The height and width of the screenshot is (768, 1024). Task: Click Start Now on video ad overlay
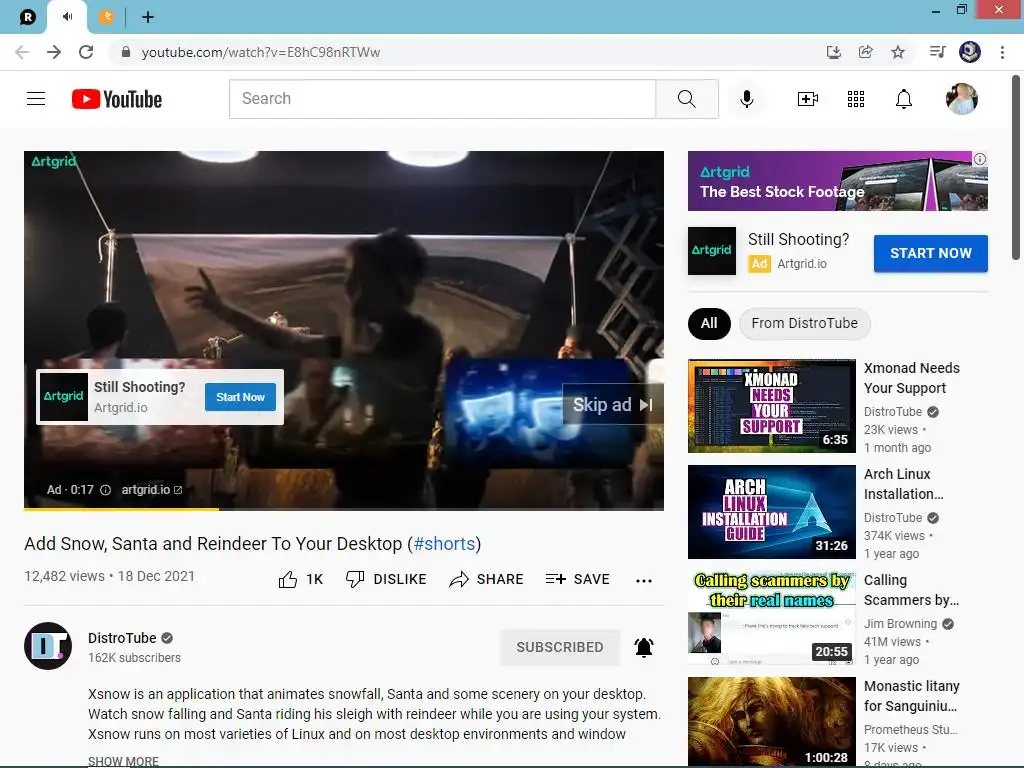(240, 397)
